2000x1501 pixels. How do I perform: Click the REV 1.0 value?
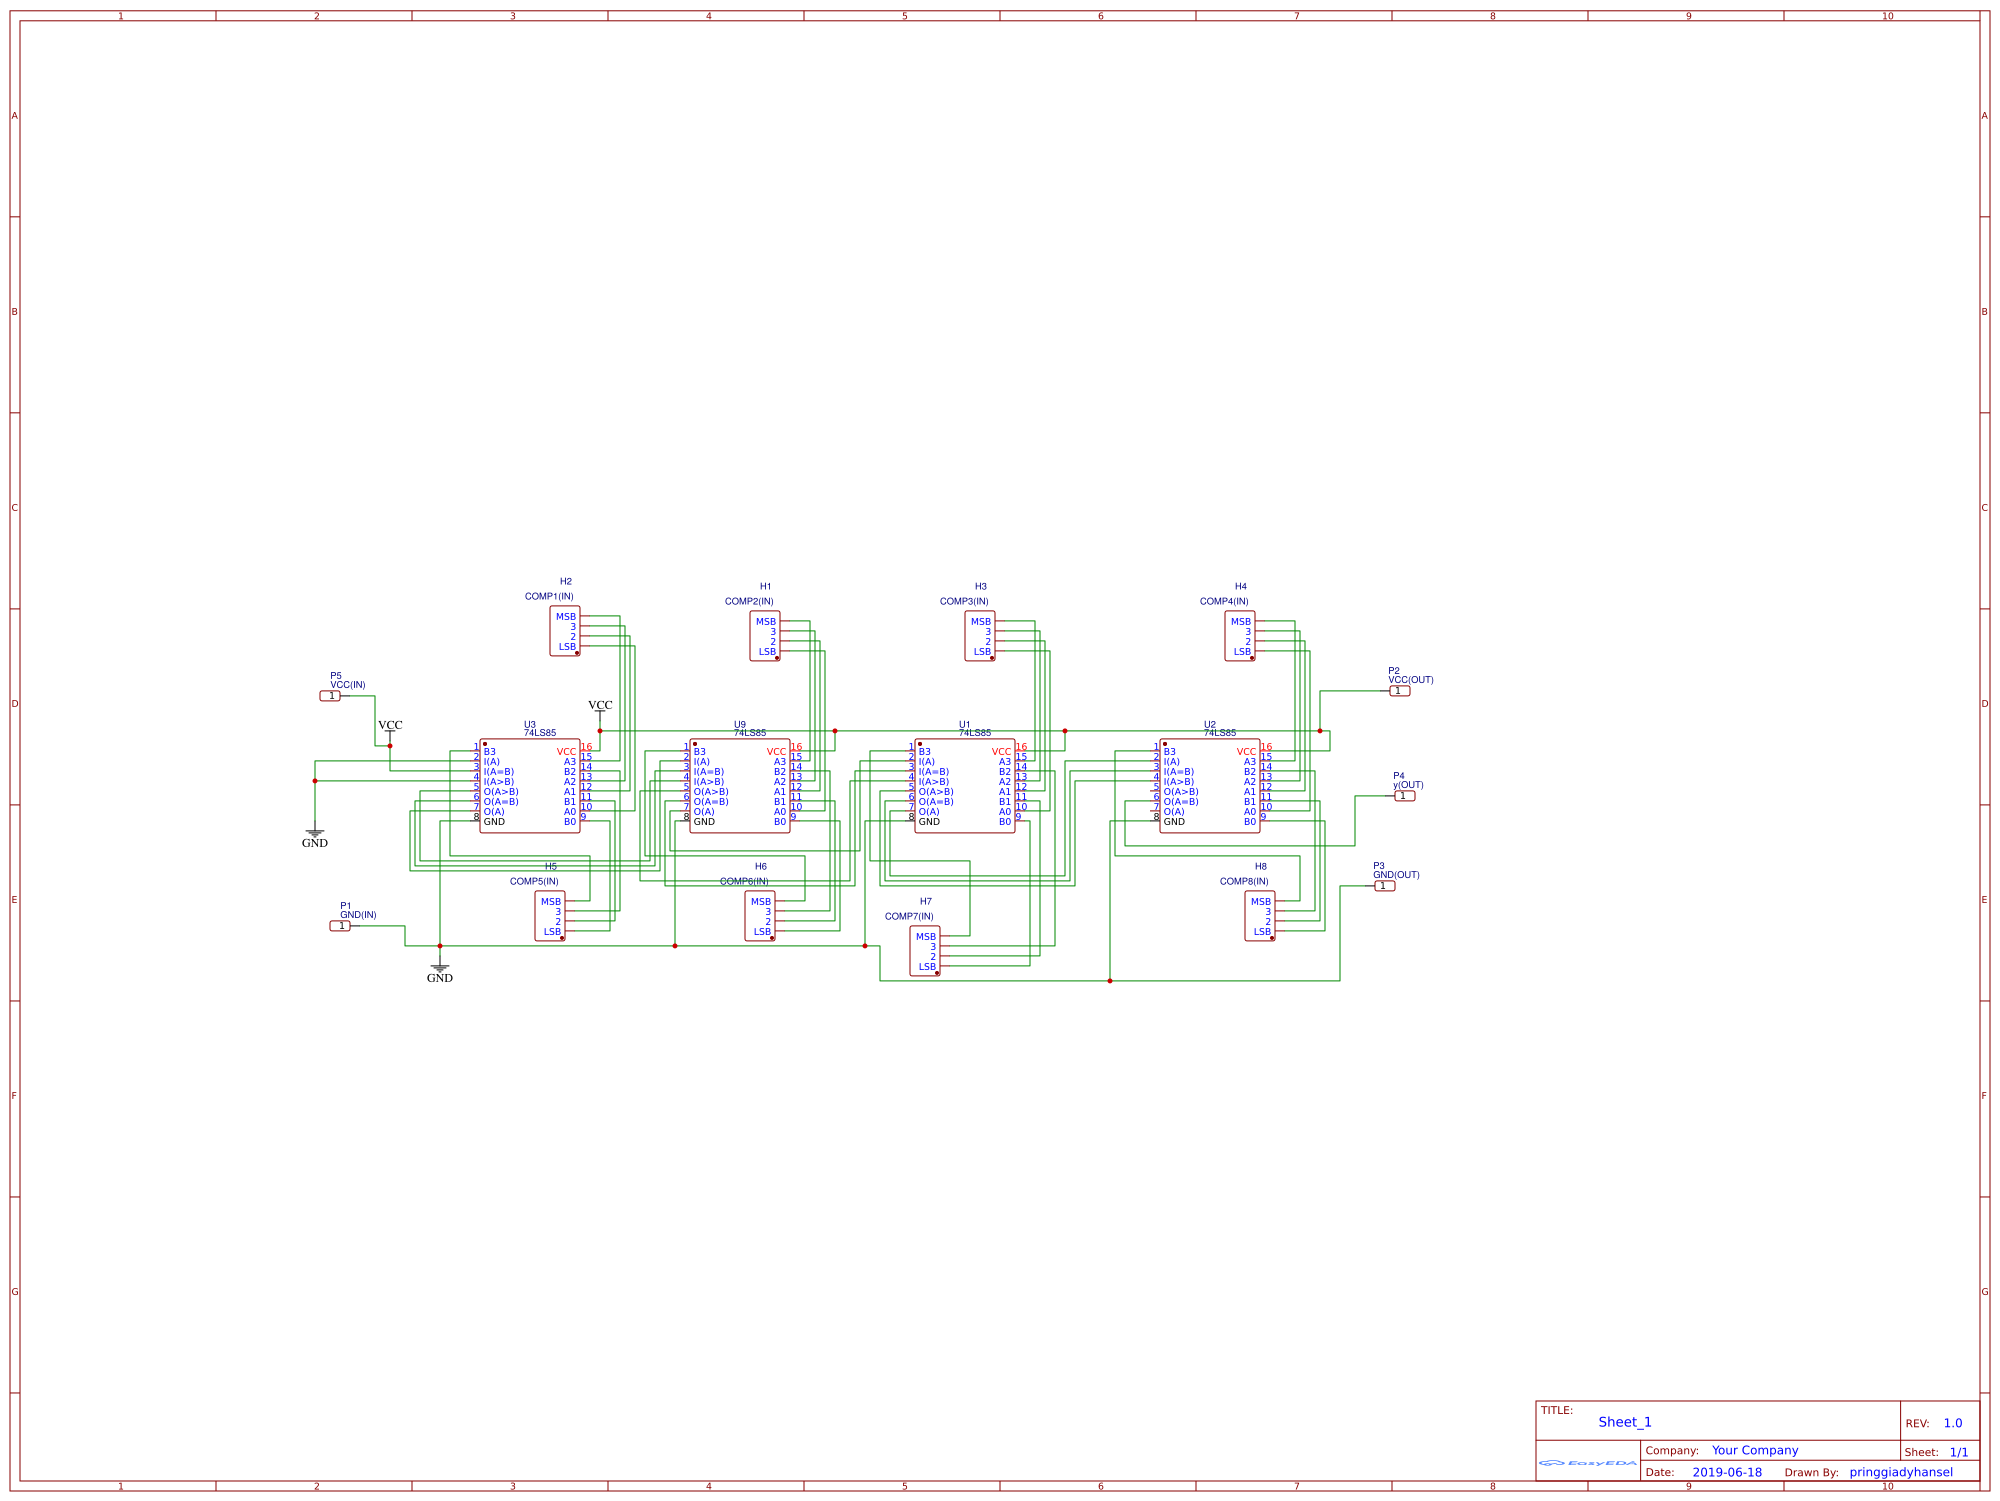[x=1952, y=1423]
